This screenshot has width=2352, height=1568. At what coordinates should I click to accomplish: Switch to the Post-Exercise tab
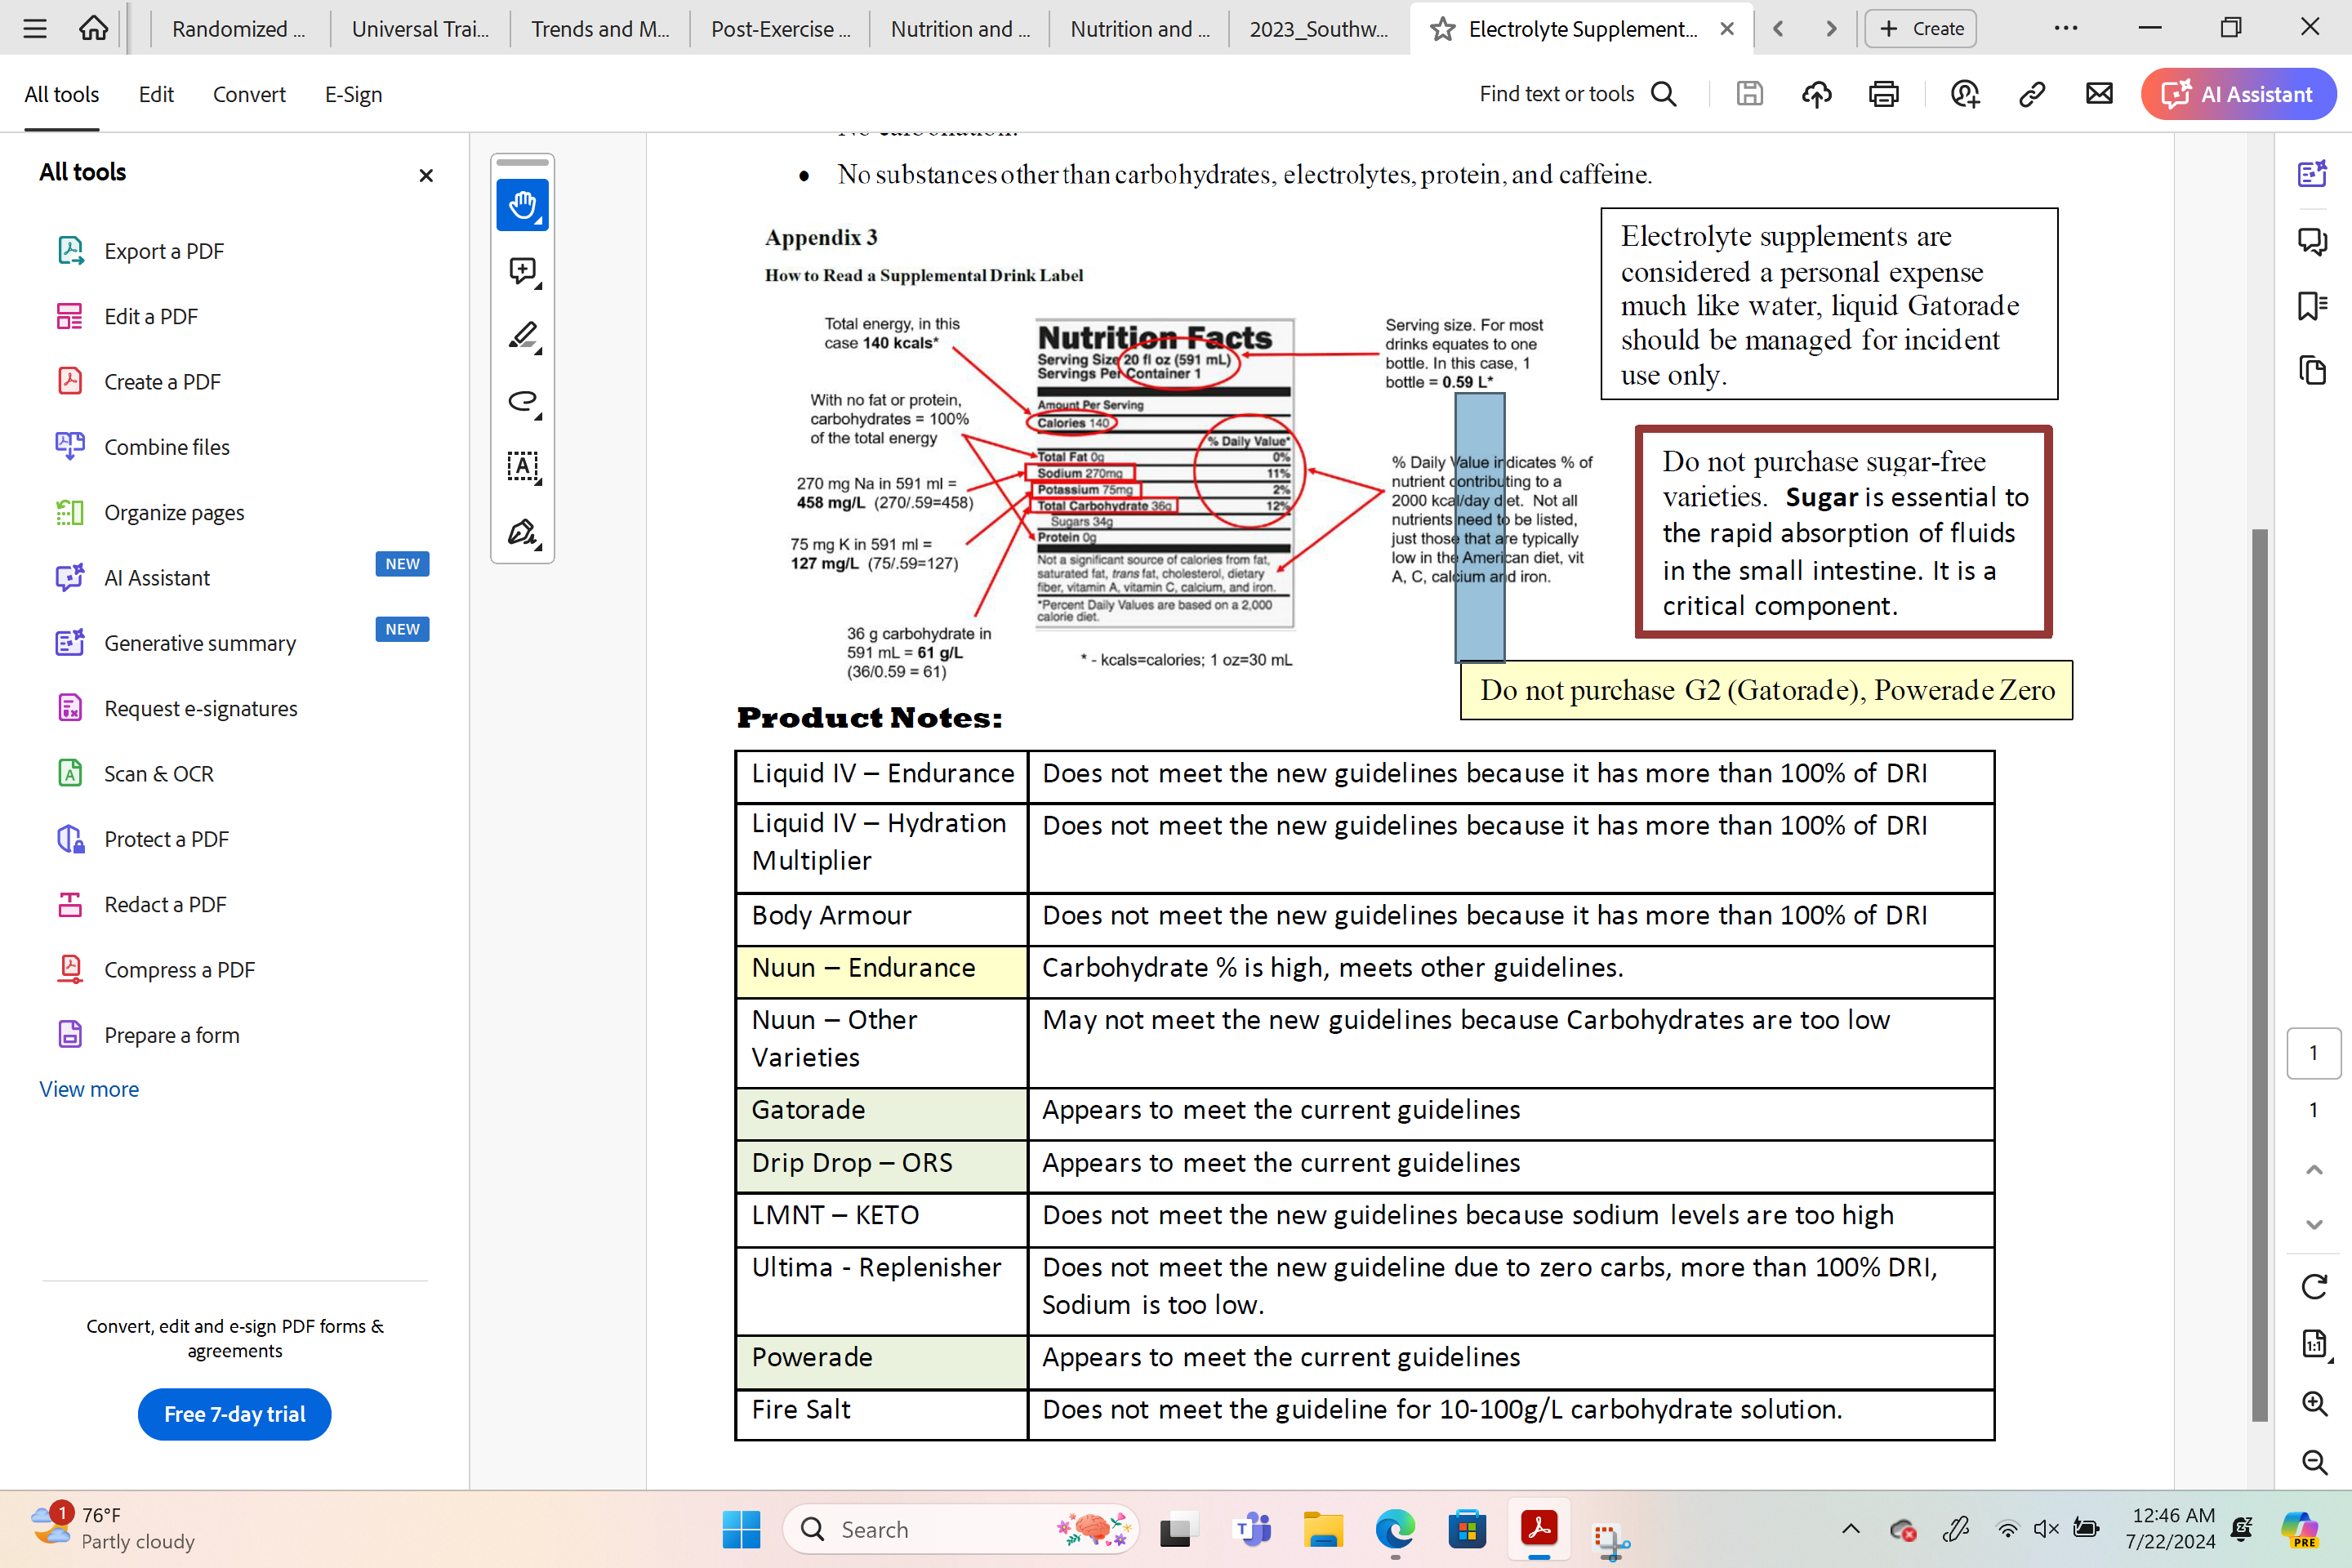tap(780, 29)
